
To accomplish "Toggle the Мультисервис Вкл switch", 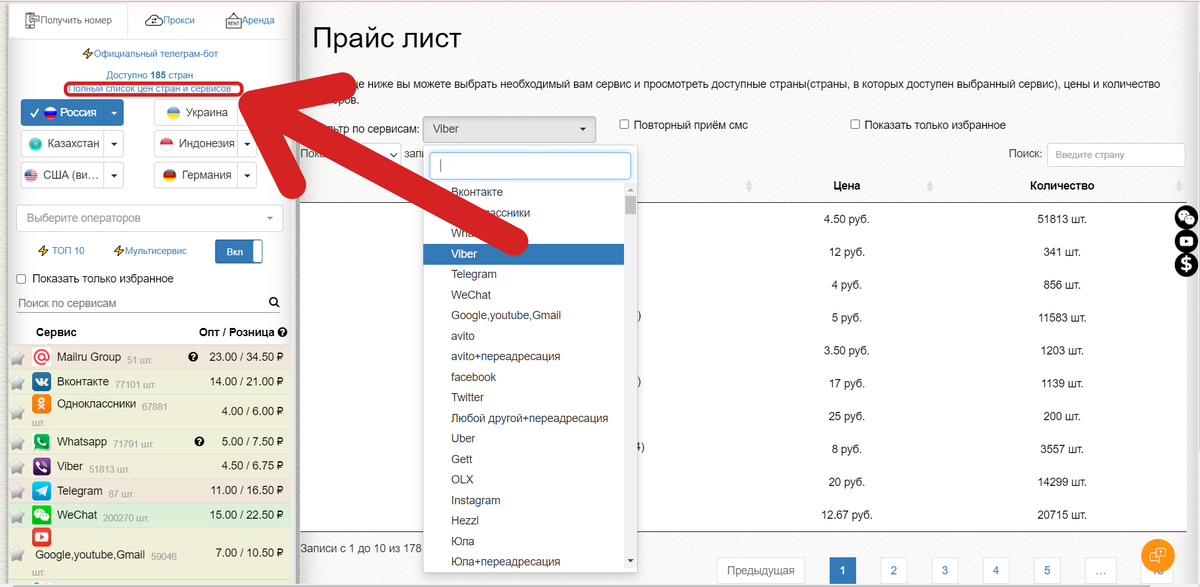I will (239, 251).
